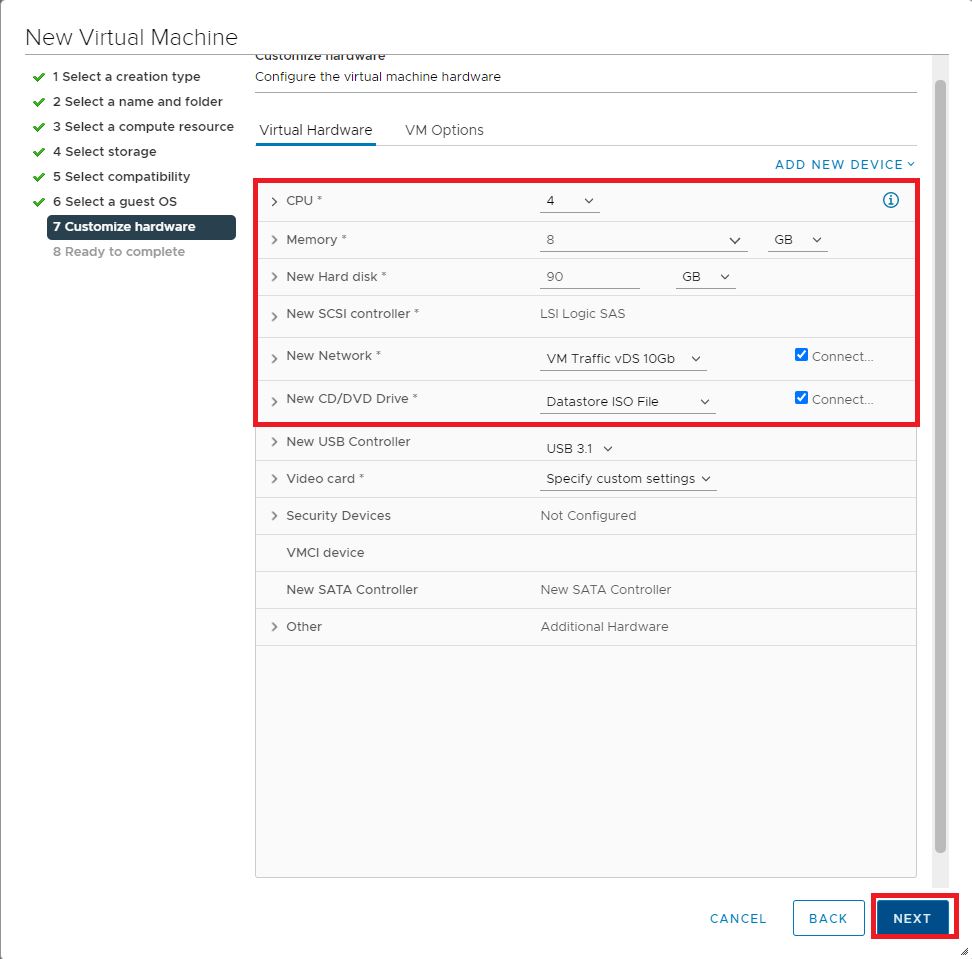
Task: Open the Datastore ISO File dropdown
Action: pos(628,402)
